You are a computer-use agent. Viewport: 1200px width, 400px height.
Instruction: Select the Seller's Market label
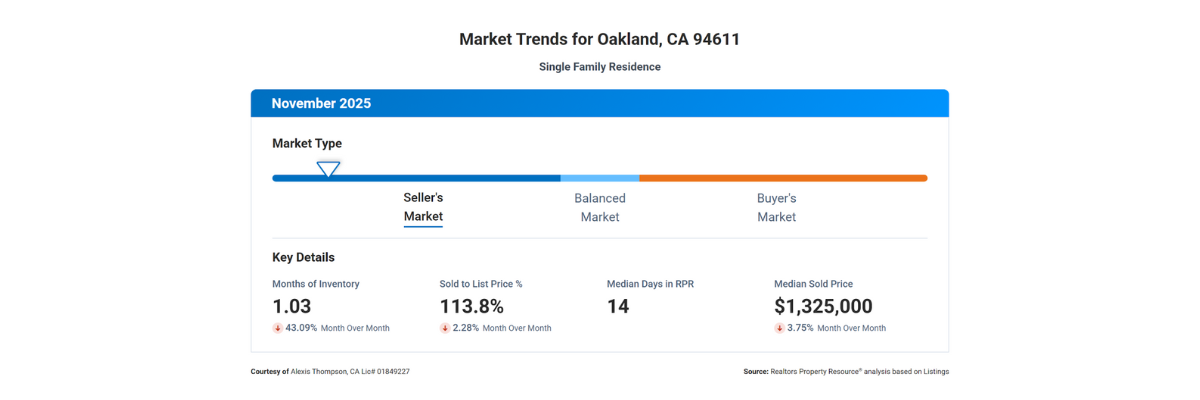click(423, 207)
